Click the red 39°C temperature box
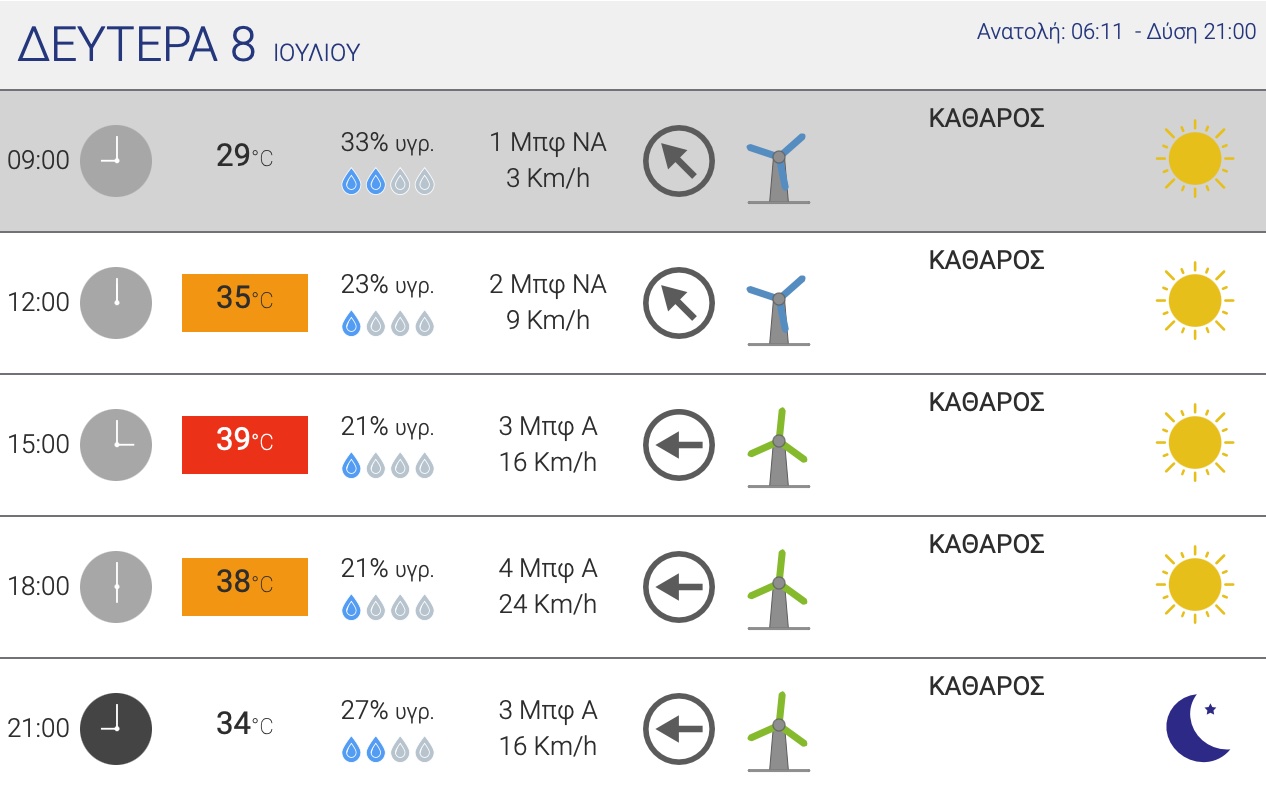Screen dimensions: 1266x796 (245, 444)
